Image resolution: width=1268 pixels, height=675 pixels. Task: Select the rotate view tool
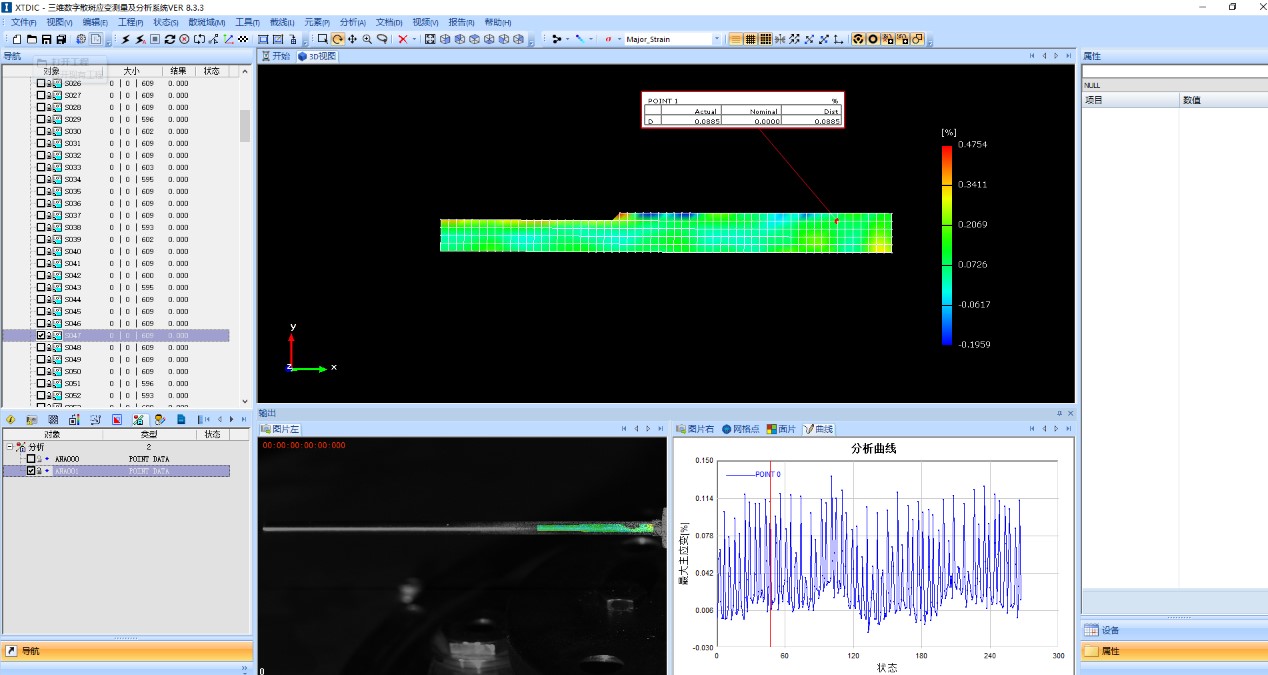[x=338, y=39]
